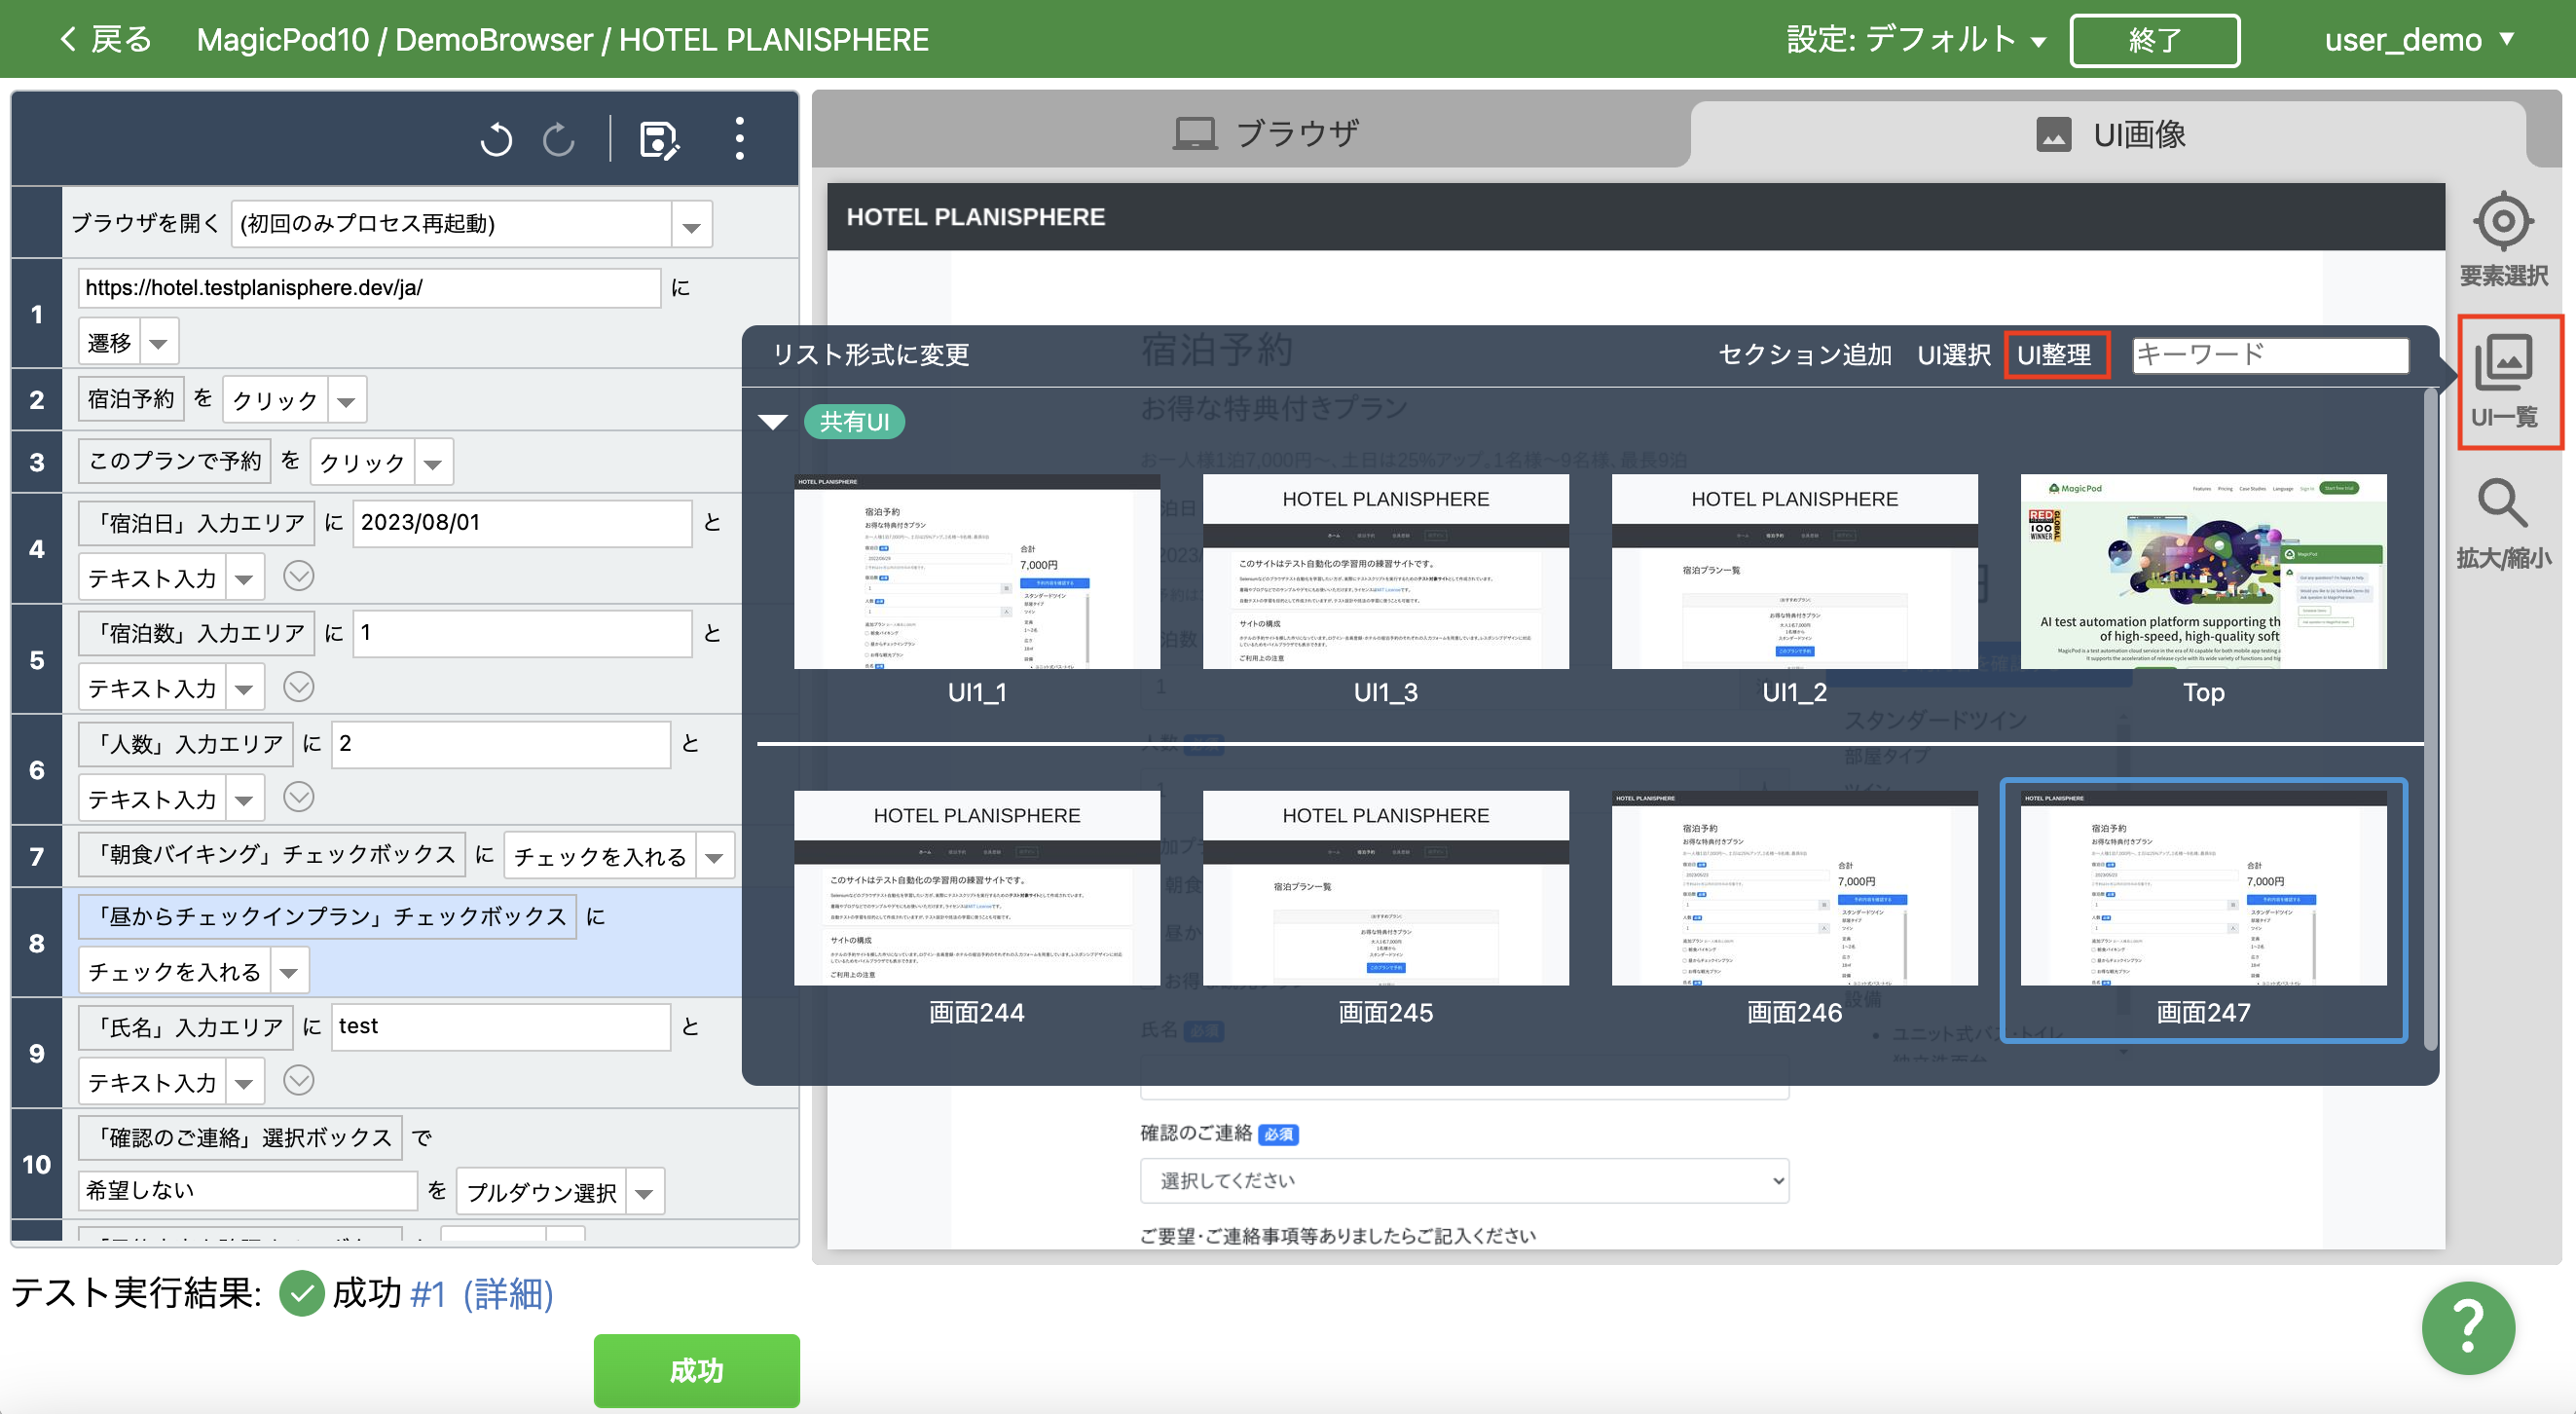2576x1414 pixels.
Task: Open the three-dot more options menu
Action: 739,139
